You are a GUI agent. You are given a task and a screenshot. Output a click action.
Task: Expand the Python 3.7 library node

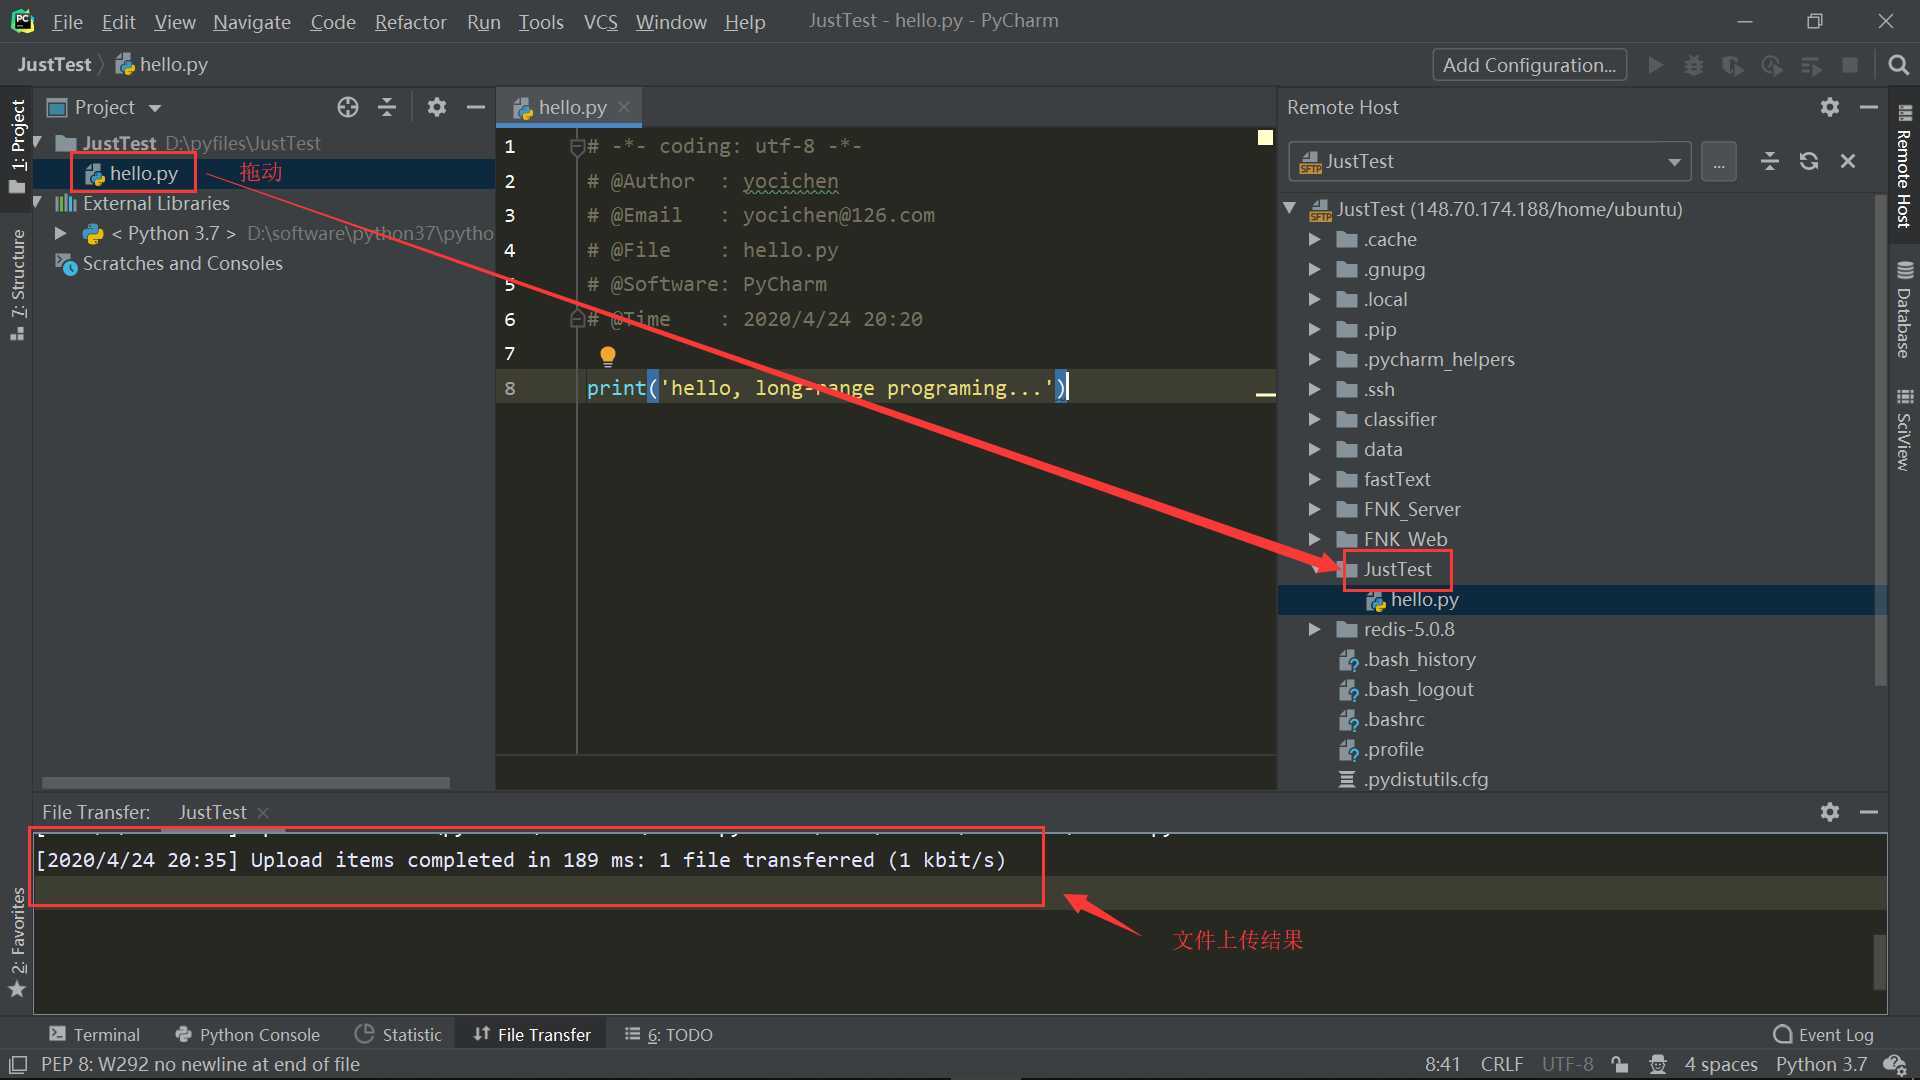click(x=60, y=233)
